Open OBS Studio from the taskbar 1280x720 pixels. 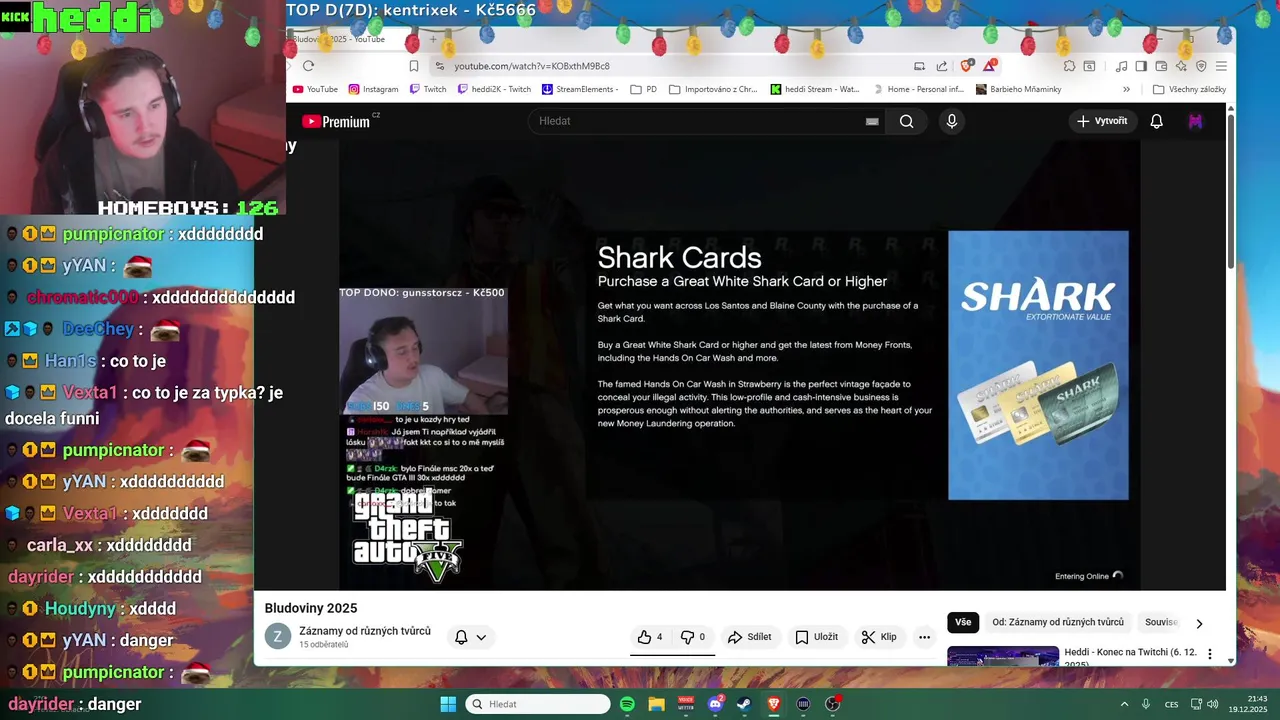(832, 704)
